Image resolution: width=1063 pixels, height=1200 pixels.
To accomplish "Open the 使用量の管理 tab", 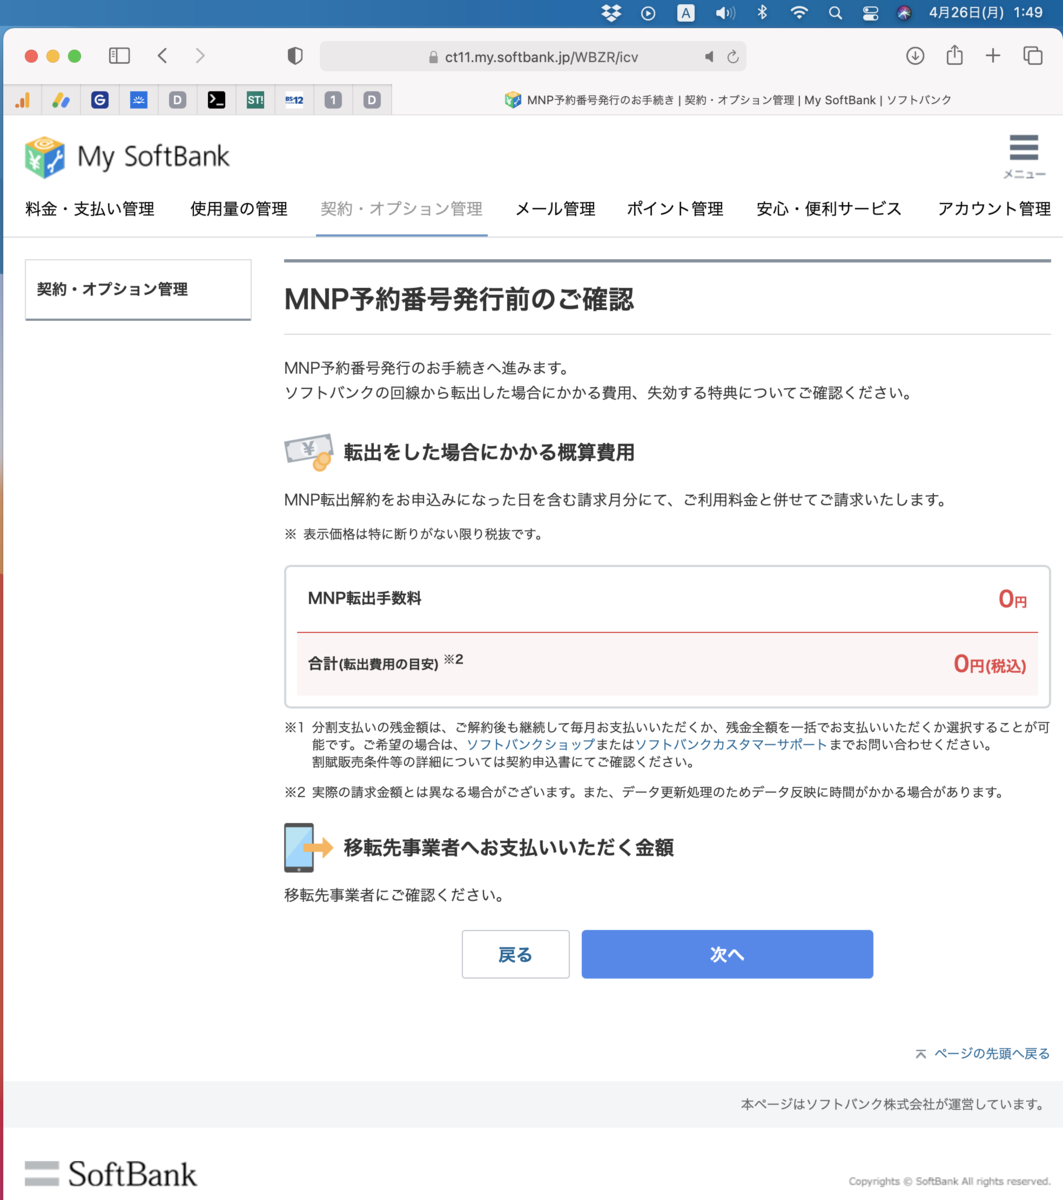I will pyautogui.click(x=239, y=209).
